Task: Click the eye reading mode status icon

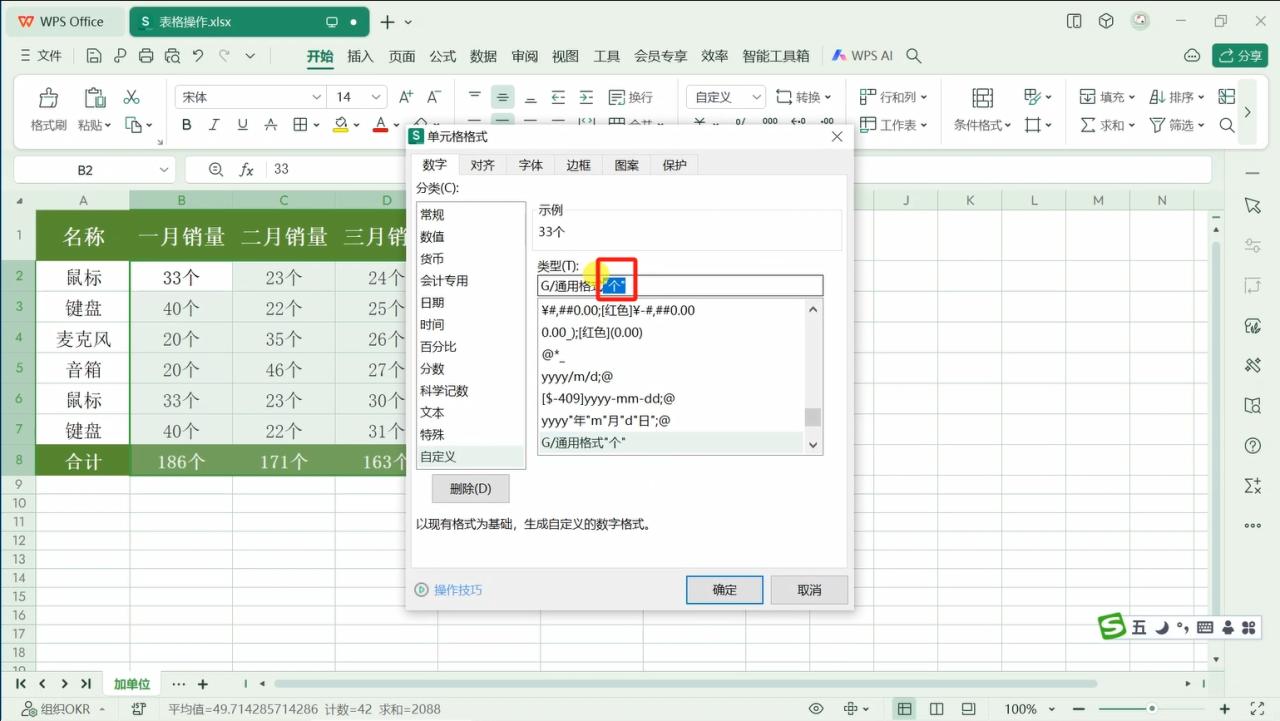Action: tap(816, 709)
